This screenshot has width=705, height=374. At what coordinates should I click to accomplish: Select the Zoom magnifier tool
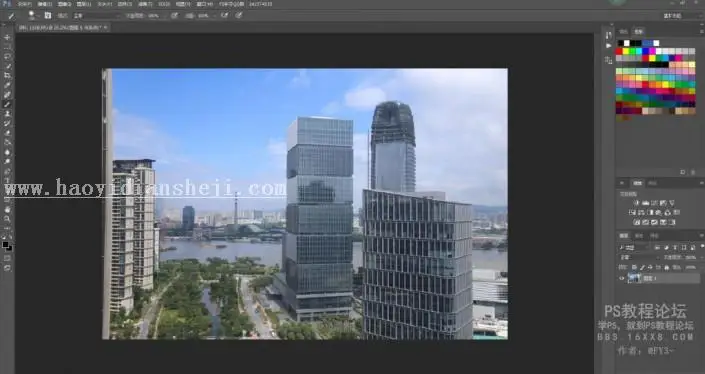tap(7, 219)
